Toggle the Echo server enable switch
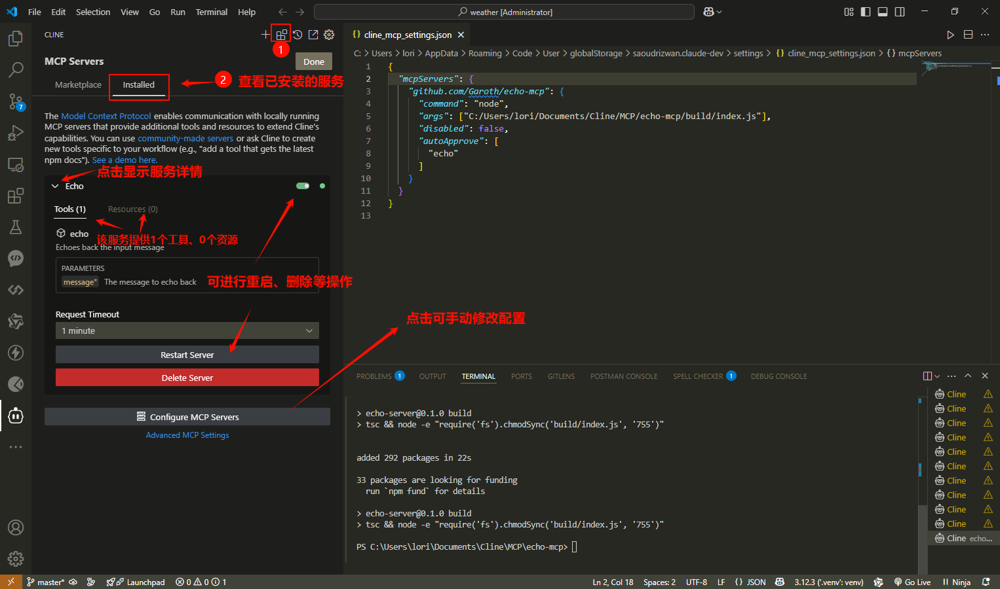The width and height of the screenshot is (1000, 589). (302, 186)
